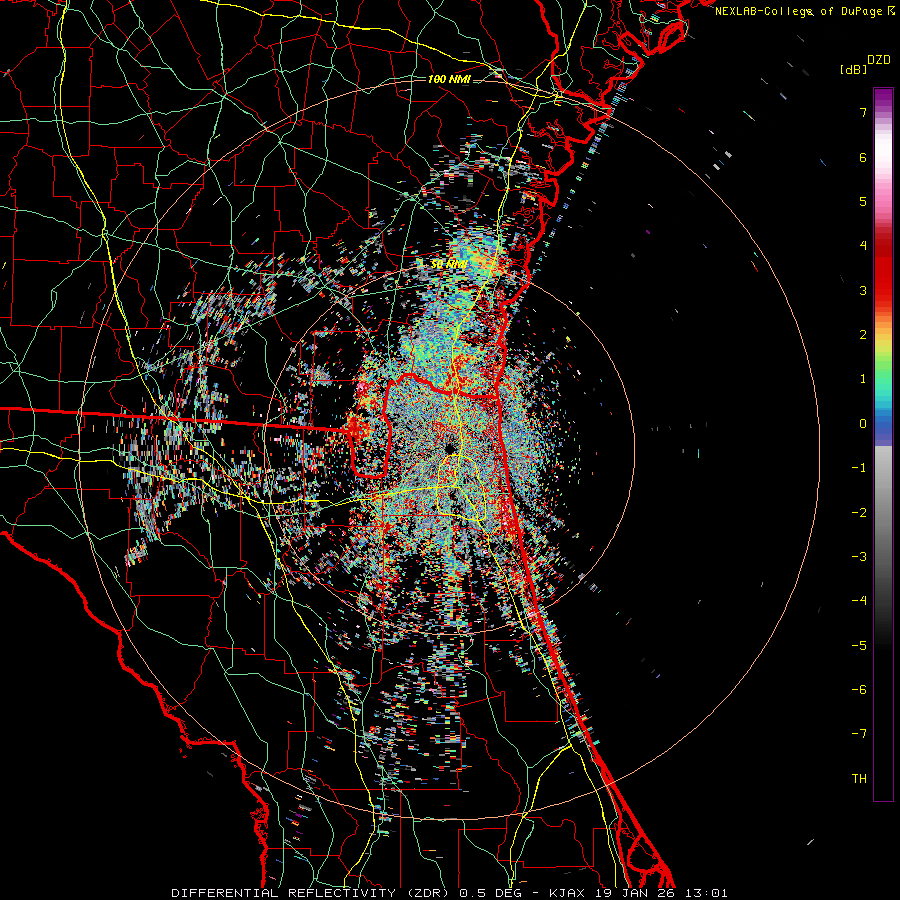Click the DZD product label

tap(878, 60)
